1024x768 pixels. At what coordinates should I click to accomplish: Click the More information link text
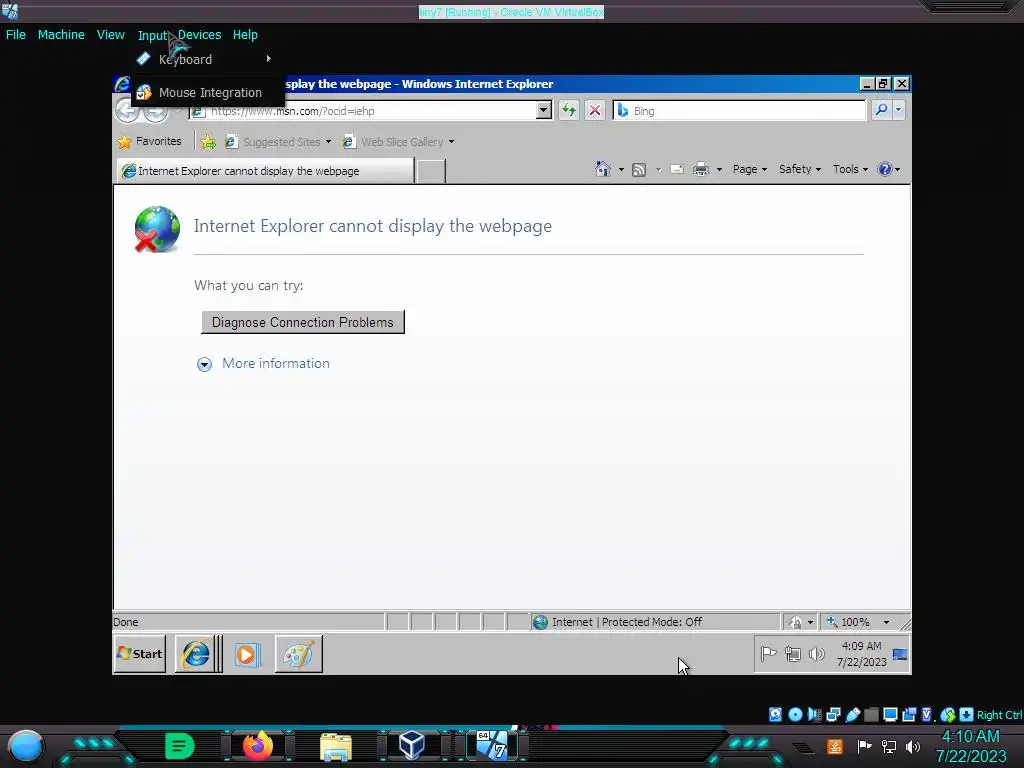click(x=276, y=363)
